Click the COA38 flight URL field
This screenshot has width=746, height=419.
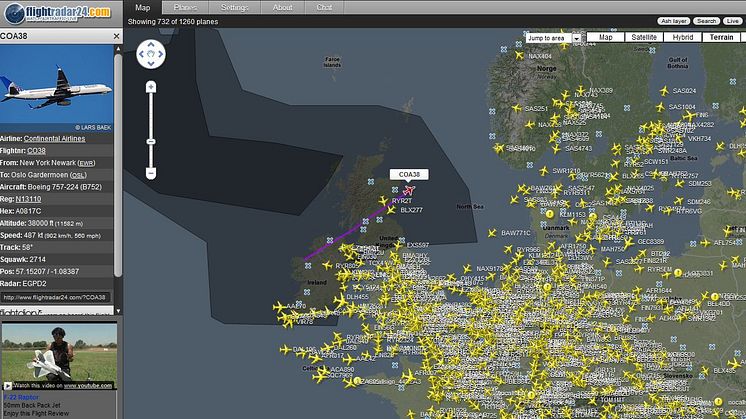click(x=55, y=297)
